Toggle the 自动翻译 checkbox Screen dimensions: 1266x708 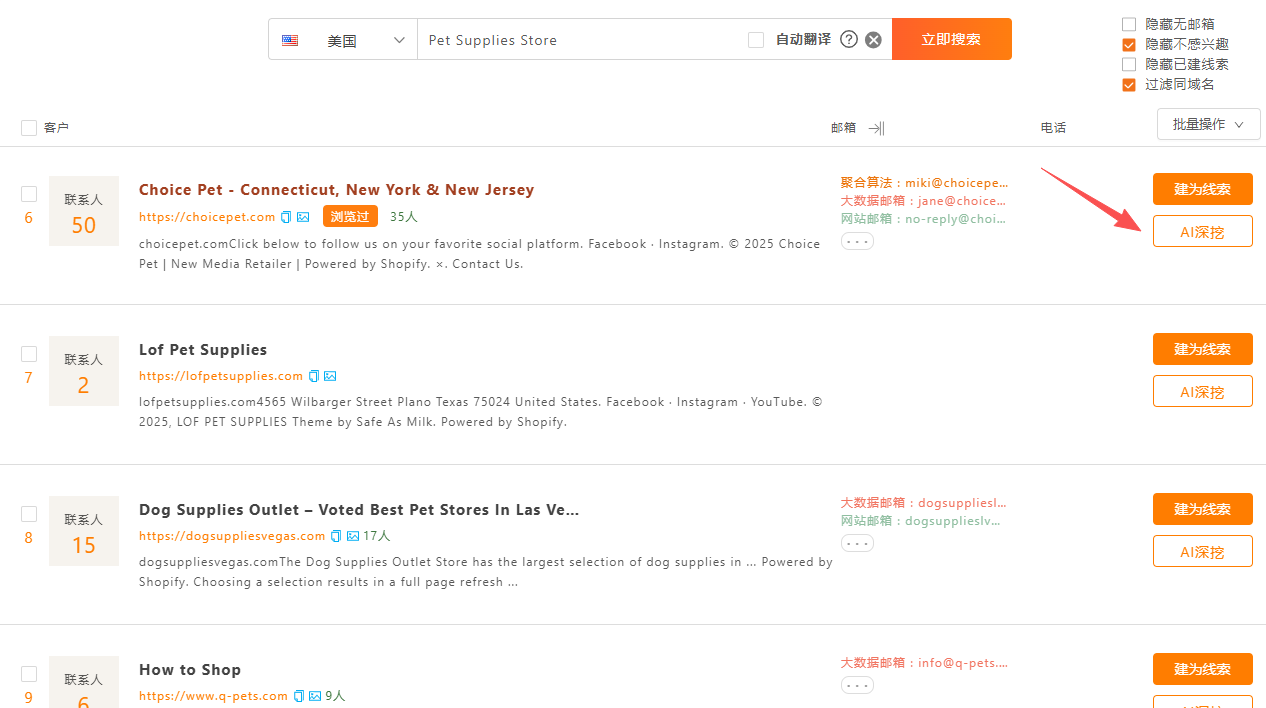pos(756,40)
